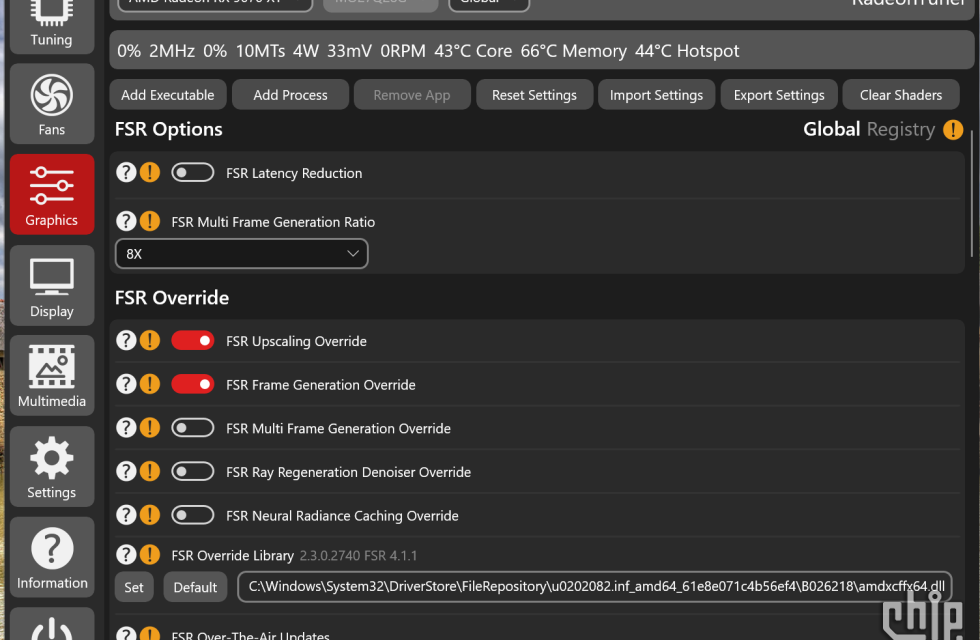The height and width of the screenshot is (640, 980).
Task: Open the Fans section
Action: coord(52,104)
